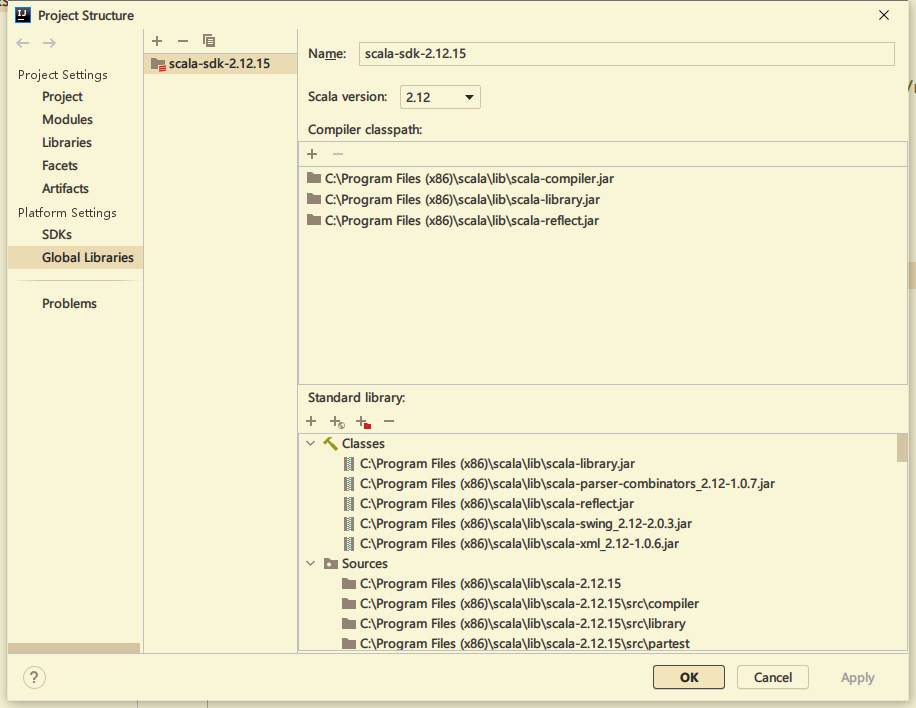Click the forward navigation arrow
Image resolution: width=916 pixels, height=708 pixels.
click(x=49, y=43)
